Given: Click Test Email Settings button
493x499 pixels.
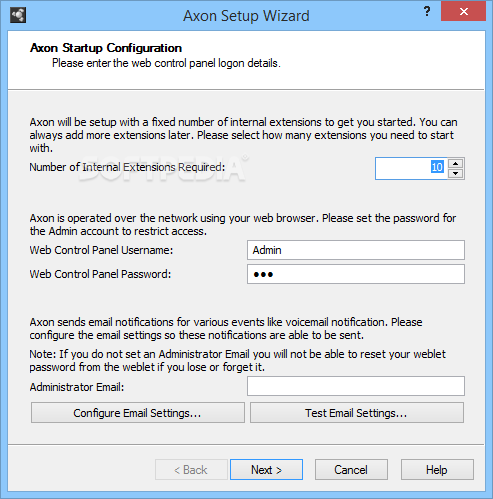Looking at the screenshot, I should tap(357, 413).
